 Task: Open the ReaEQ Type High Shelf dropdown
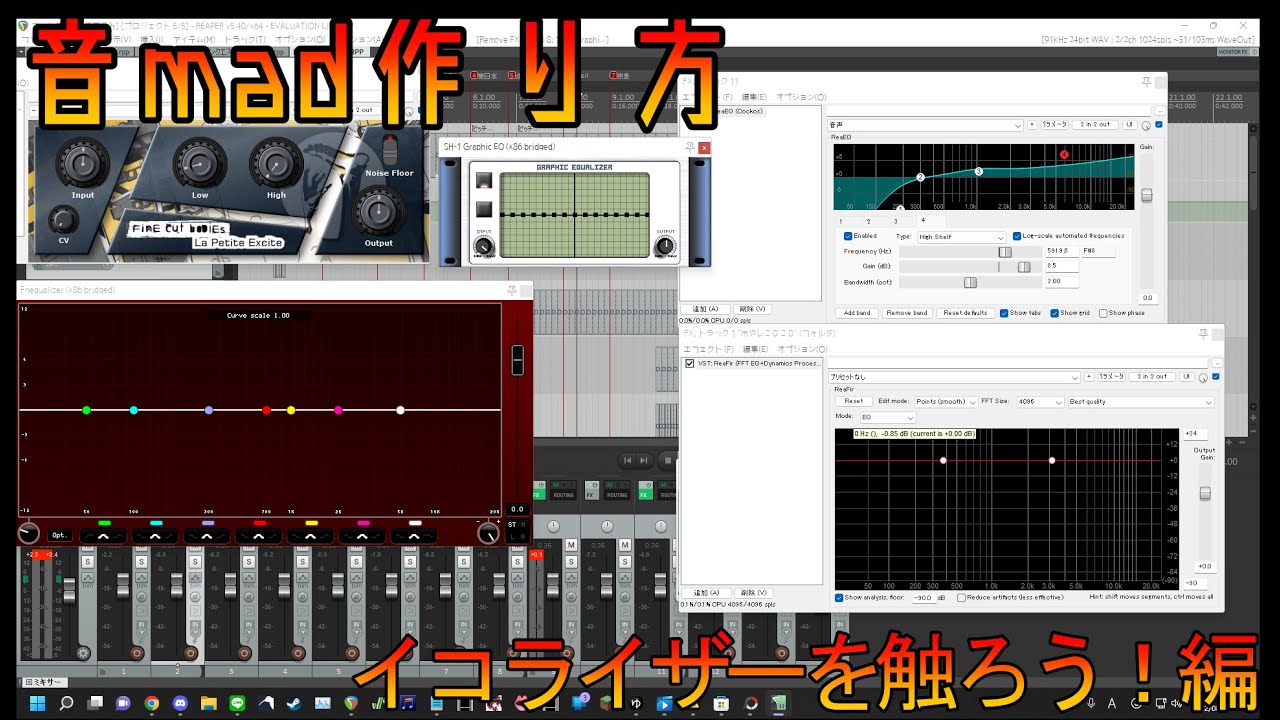(x=961, y=237)
